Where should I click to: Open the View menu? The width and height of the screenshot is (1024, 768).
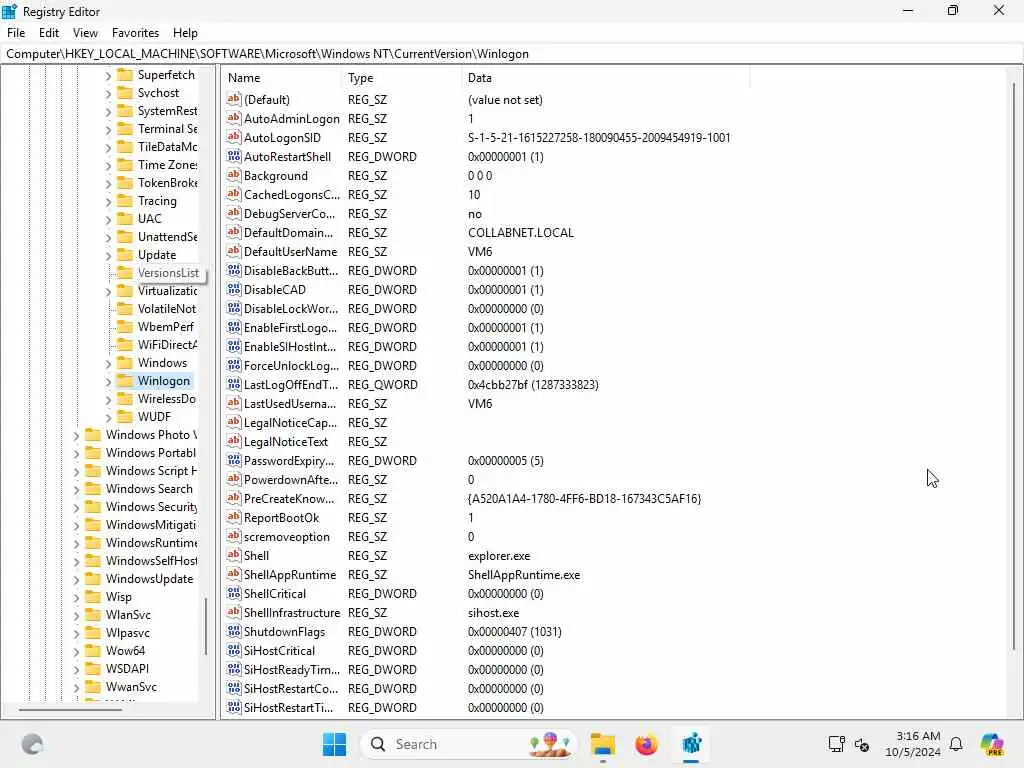(85, 33)
